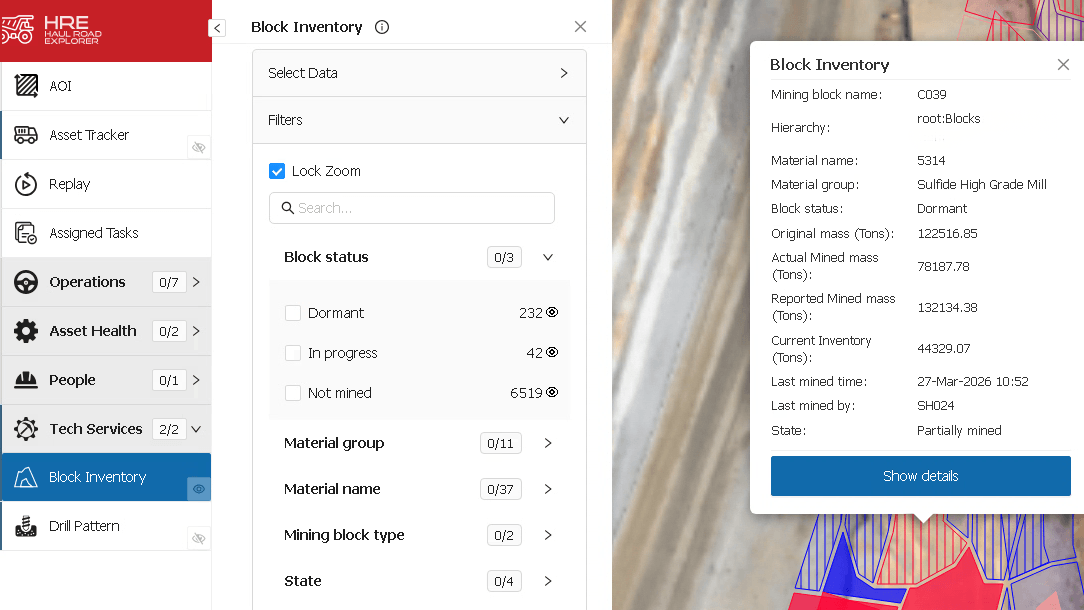The image size is (1084, 610).
Task: Click the last mined by SH024 value
Action: [935, 406]
